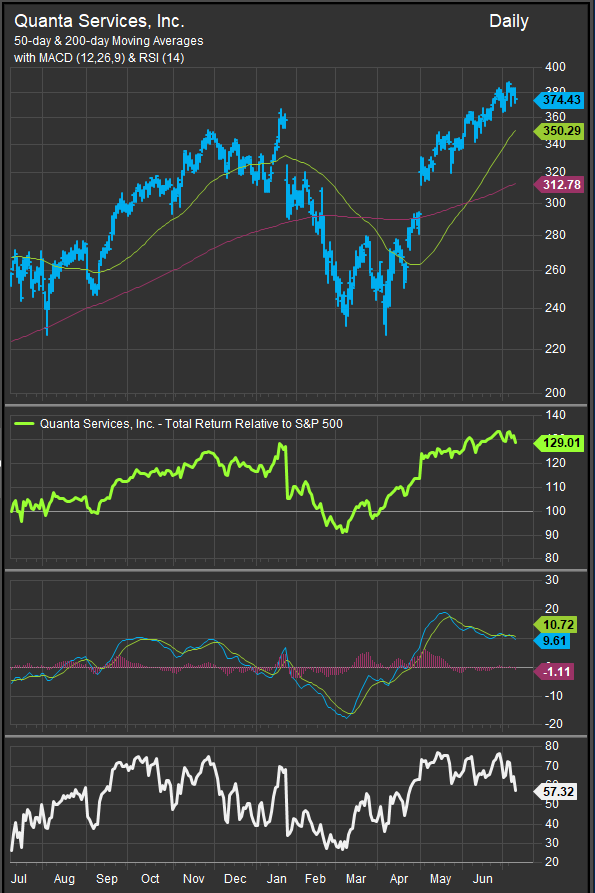Click the Total Return Relative to S&P 500 legend
This screenshot has height=893, width=595.
click(x=191, y=424)
